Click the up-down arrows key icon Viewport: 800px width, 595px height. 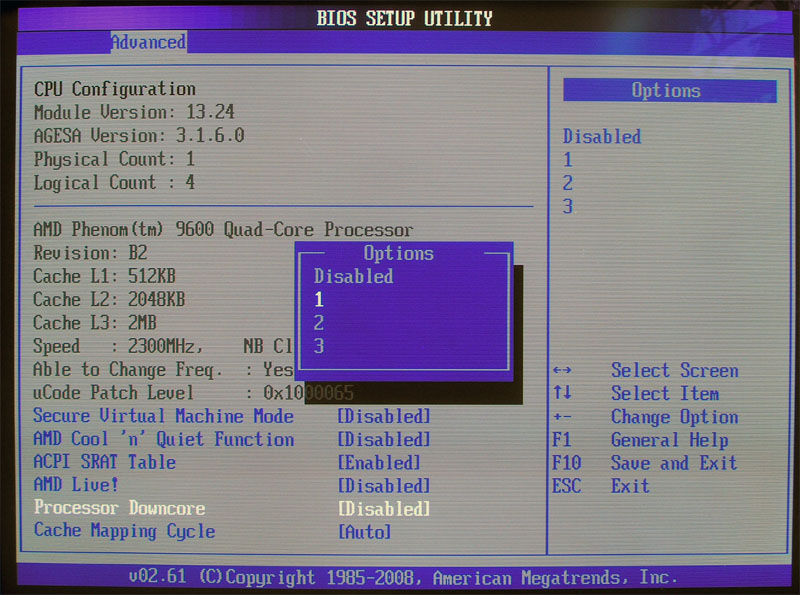click(x=562, y=392)
